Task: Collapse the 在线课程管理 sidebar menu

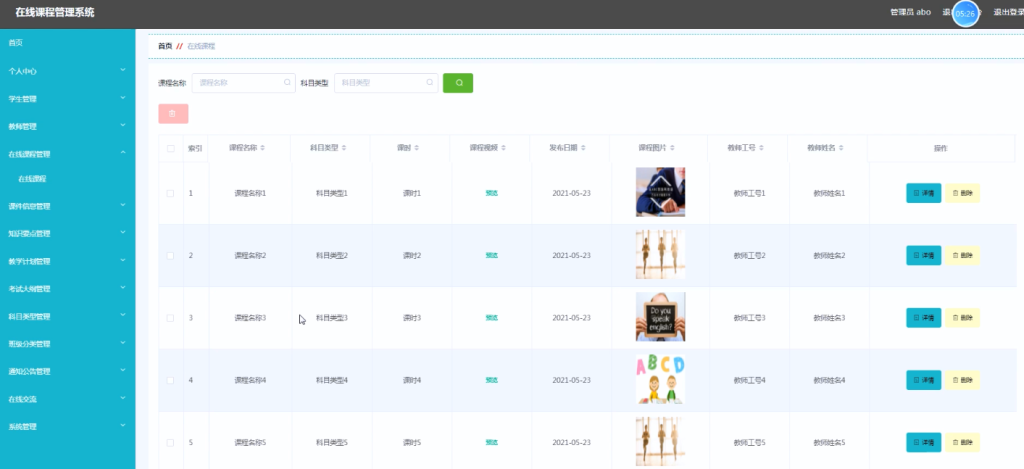Action: (x=68, y=154)
